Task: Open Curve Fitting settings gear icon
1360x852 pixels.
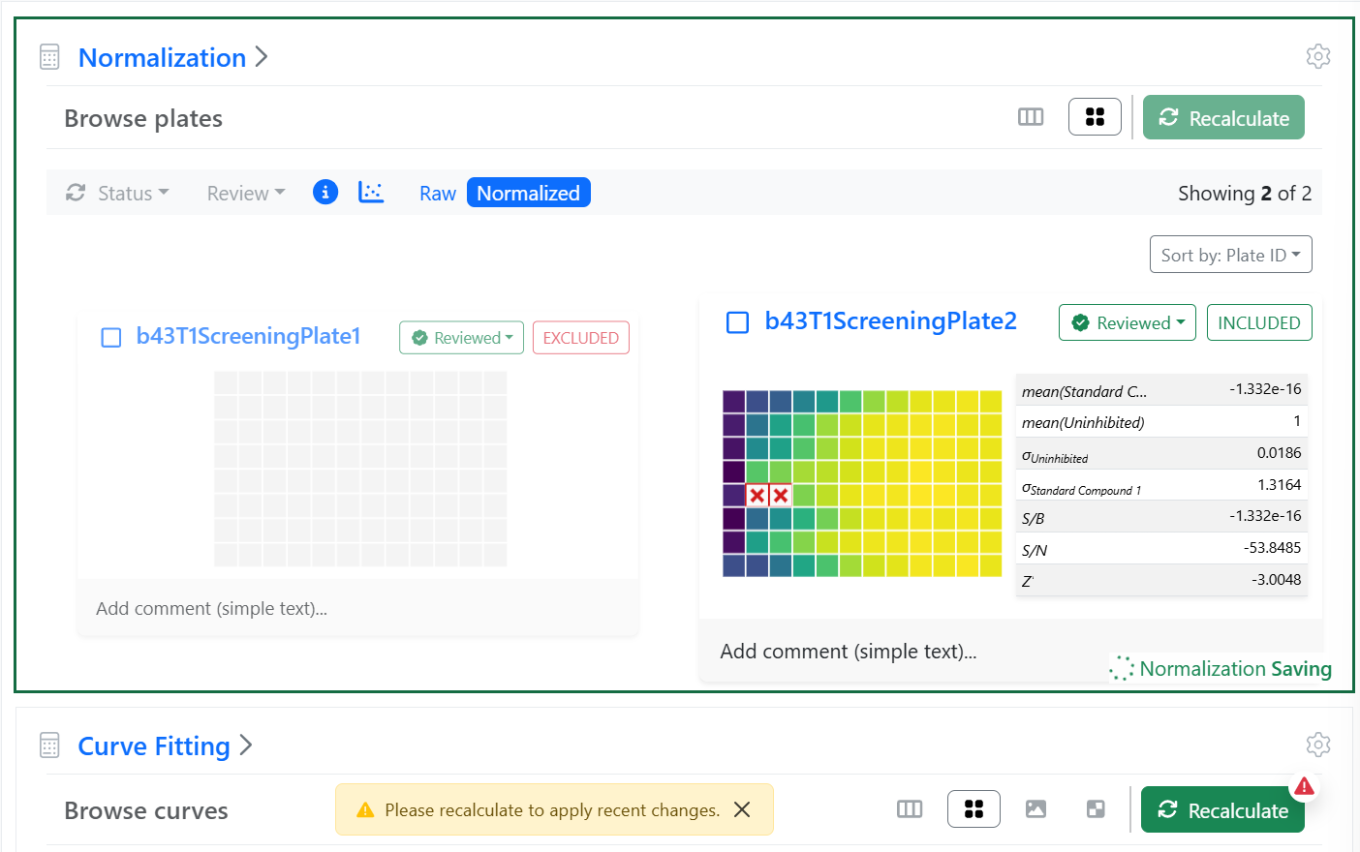Action: coord(1318,745)
